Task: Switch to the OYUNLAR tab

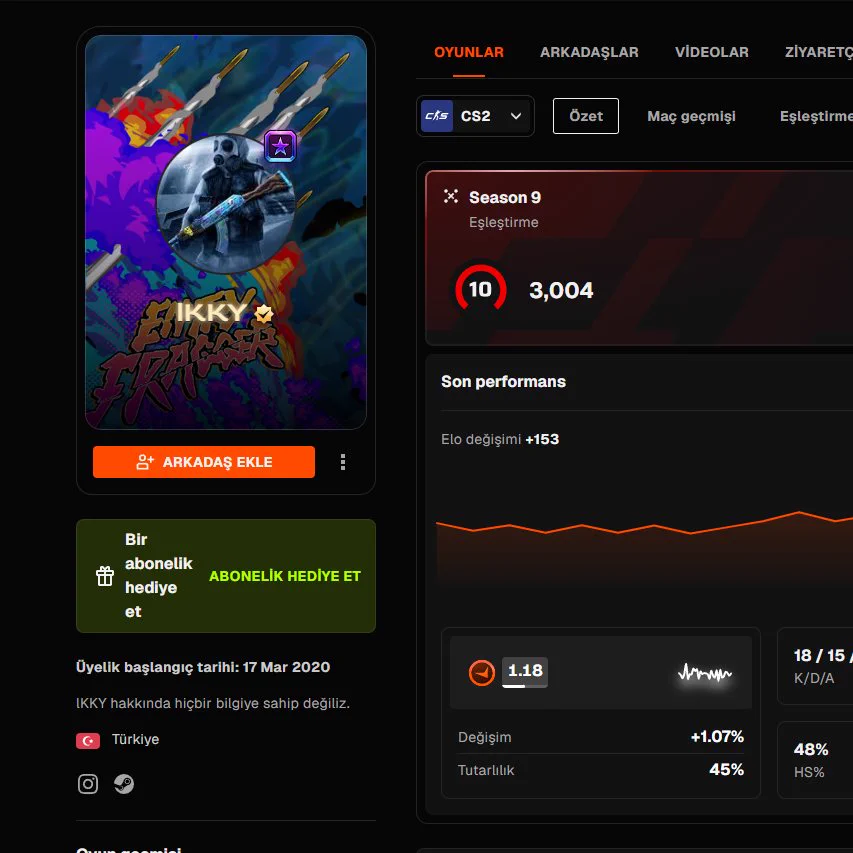Action: coord(469,52)
